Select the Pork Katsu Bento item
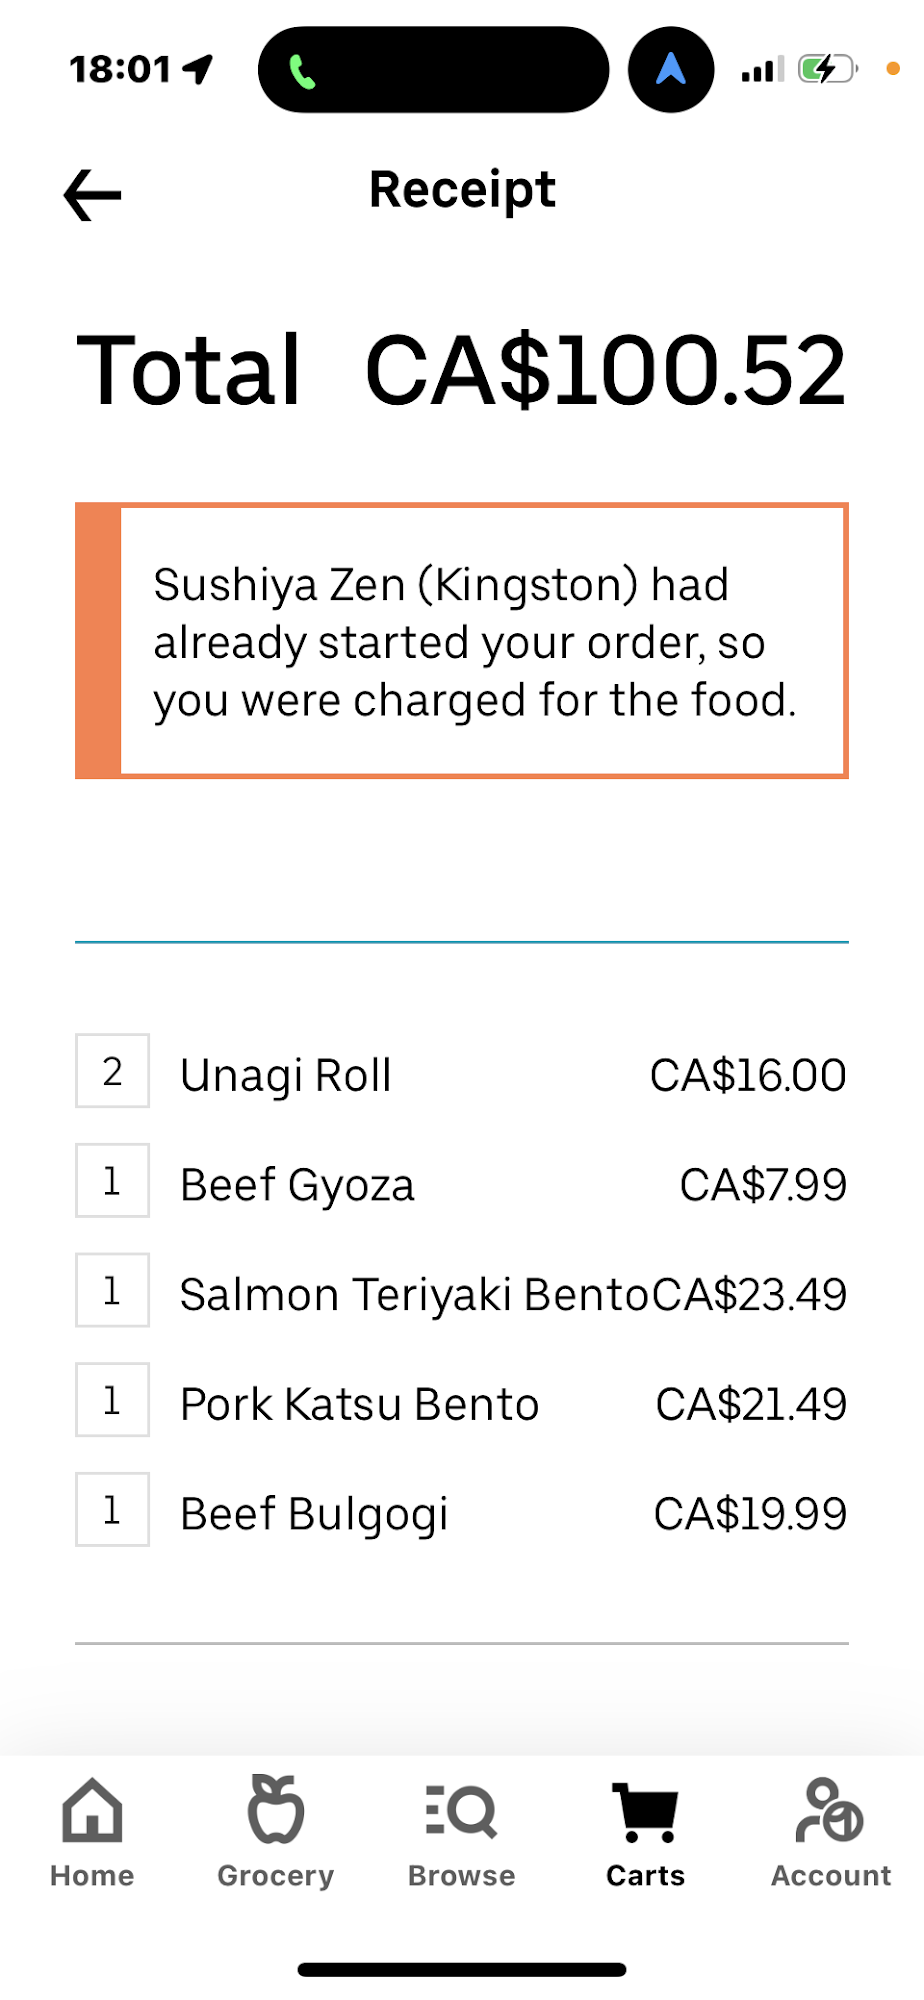This screenshot has height=2000, width=924. pos(360,1405)
